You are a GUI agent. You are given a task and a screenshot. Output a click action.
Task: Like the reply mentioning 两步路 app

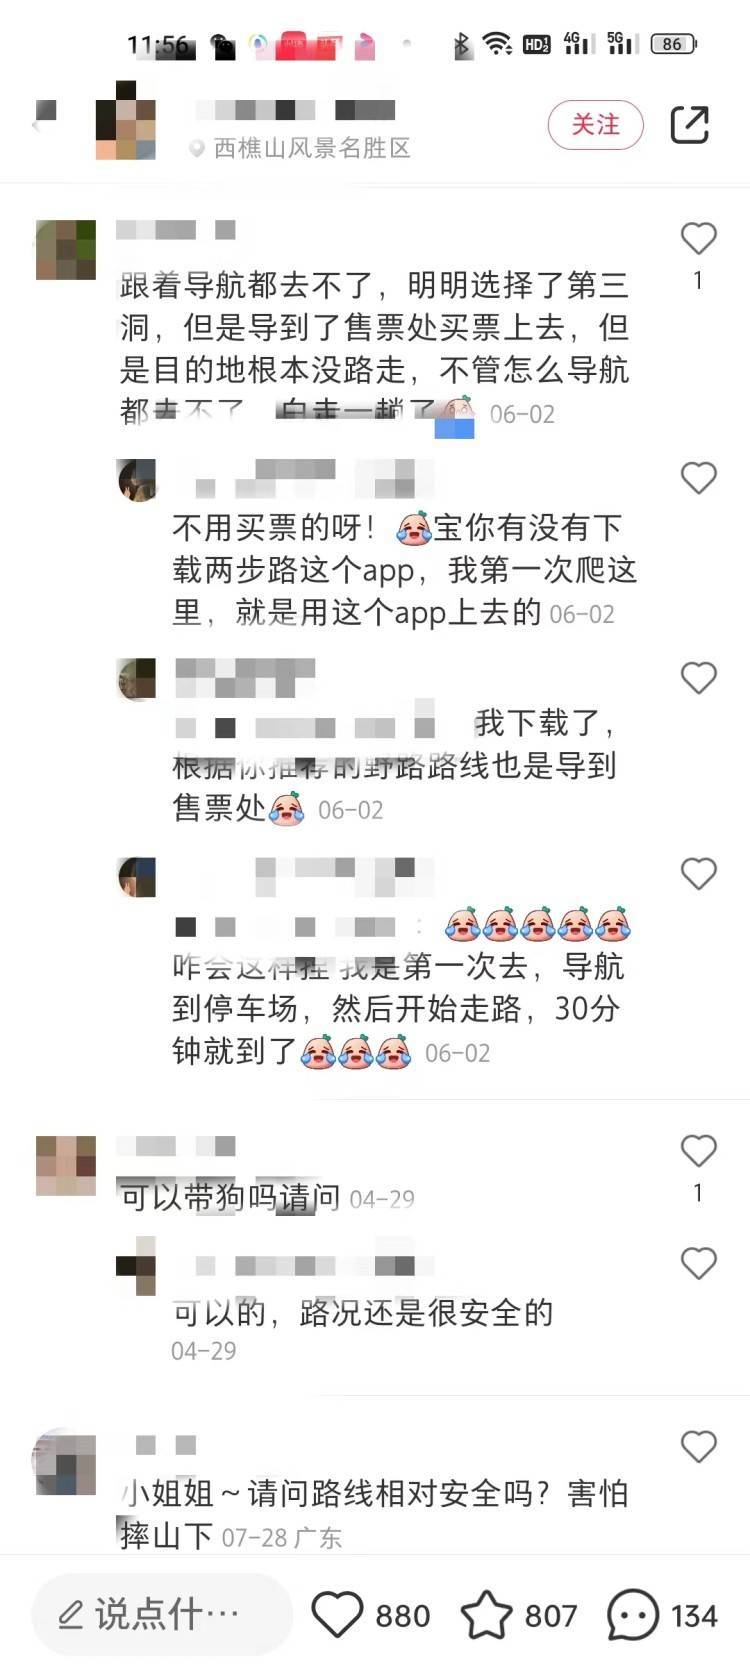[698, 478]
